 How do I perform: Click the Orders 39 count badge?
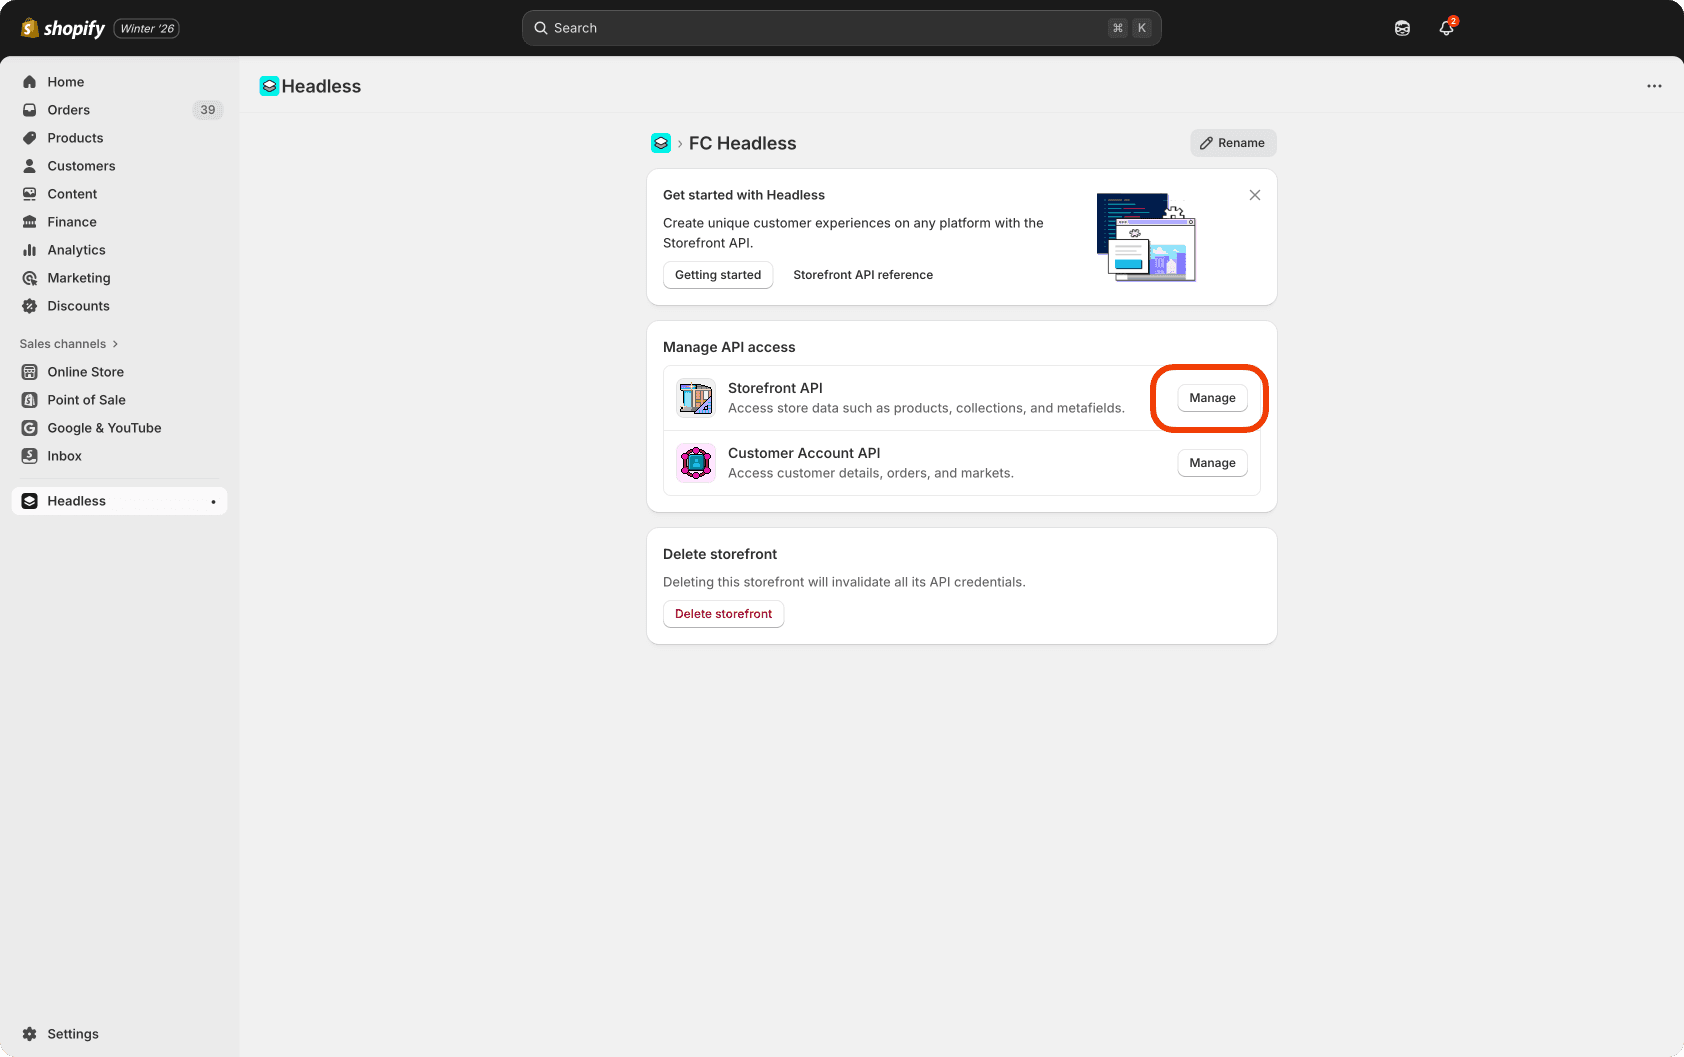point(207,110)
